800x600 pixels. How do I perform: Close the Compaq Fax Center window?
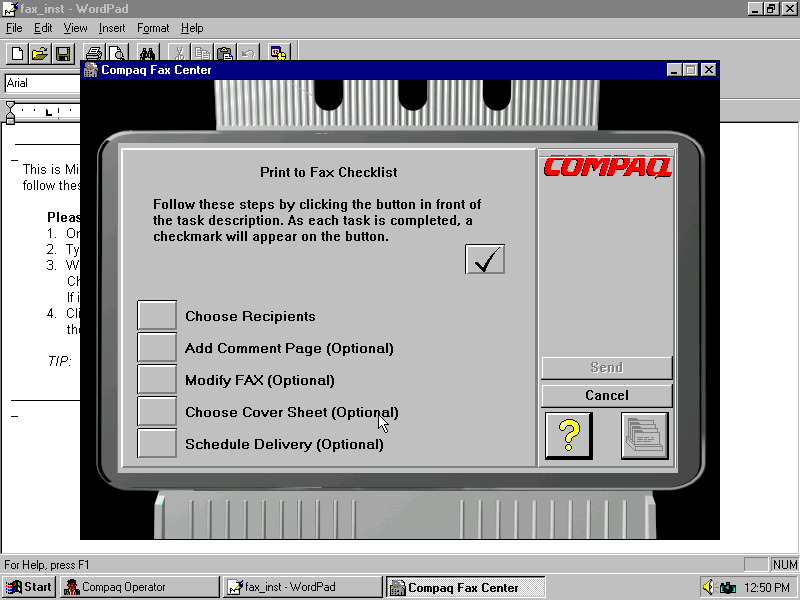(x=709, y=70)
